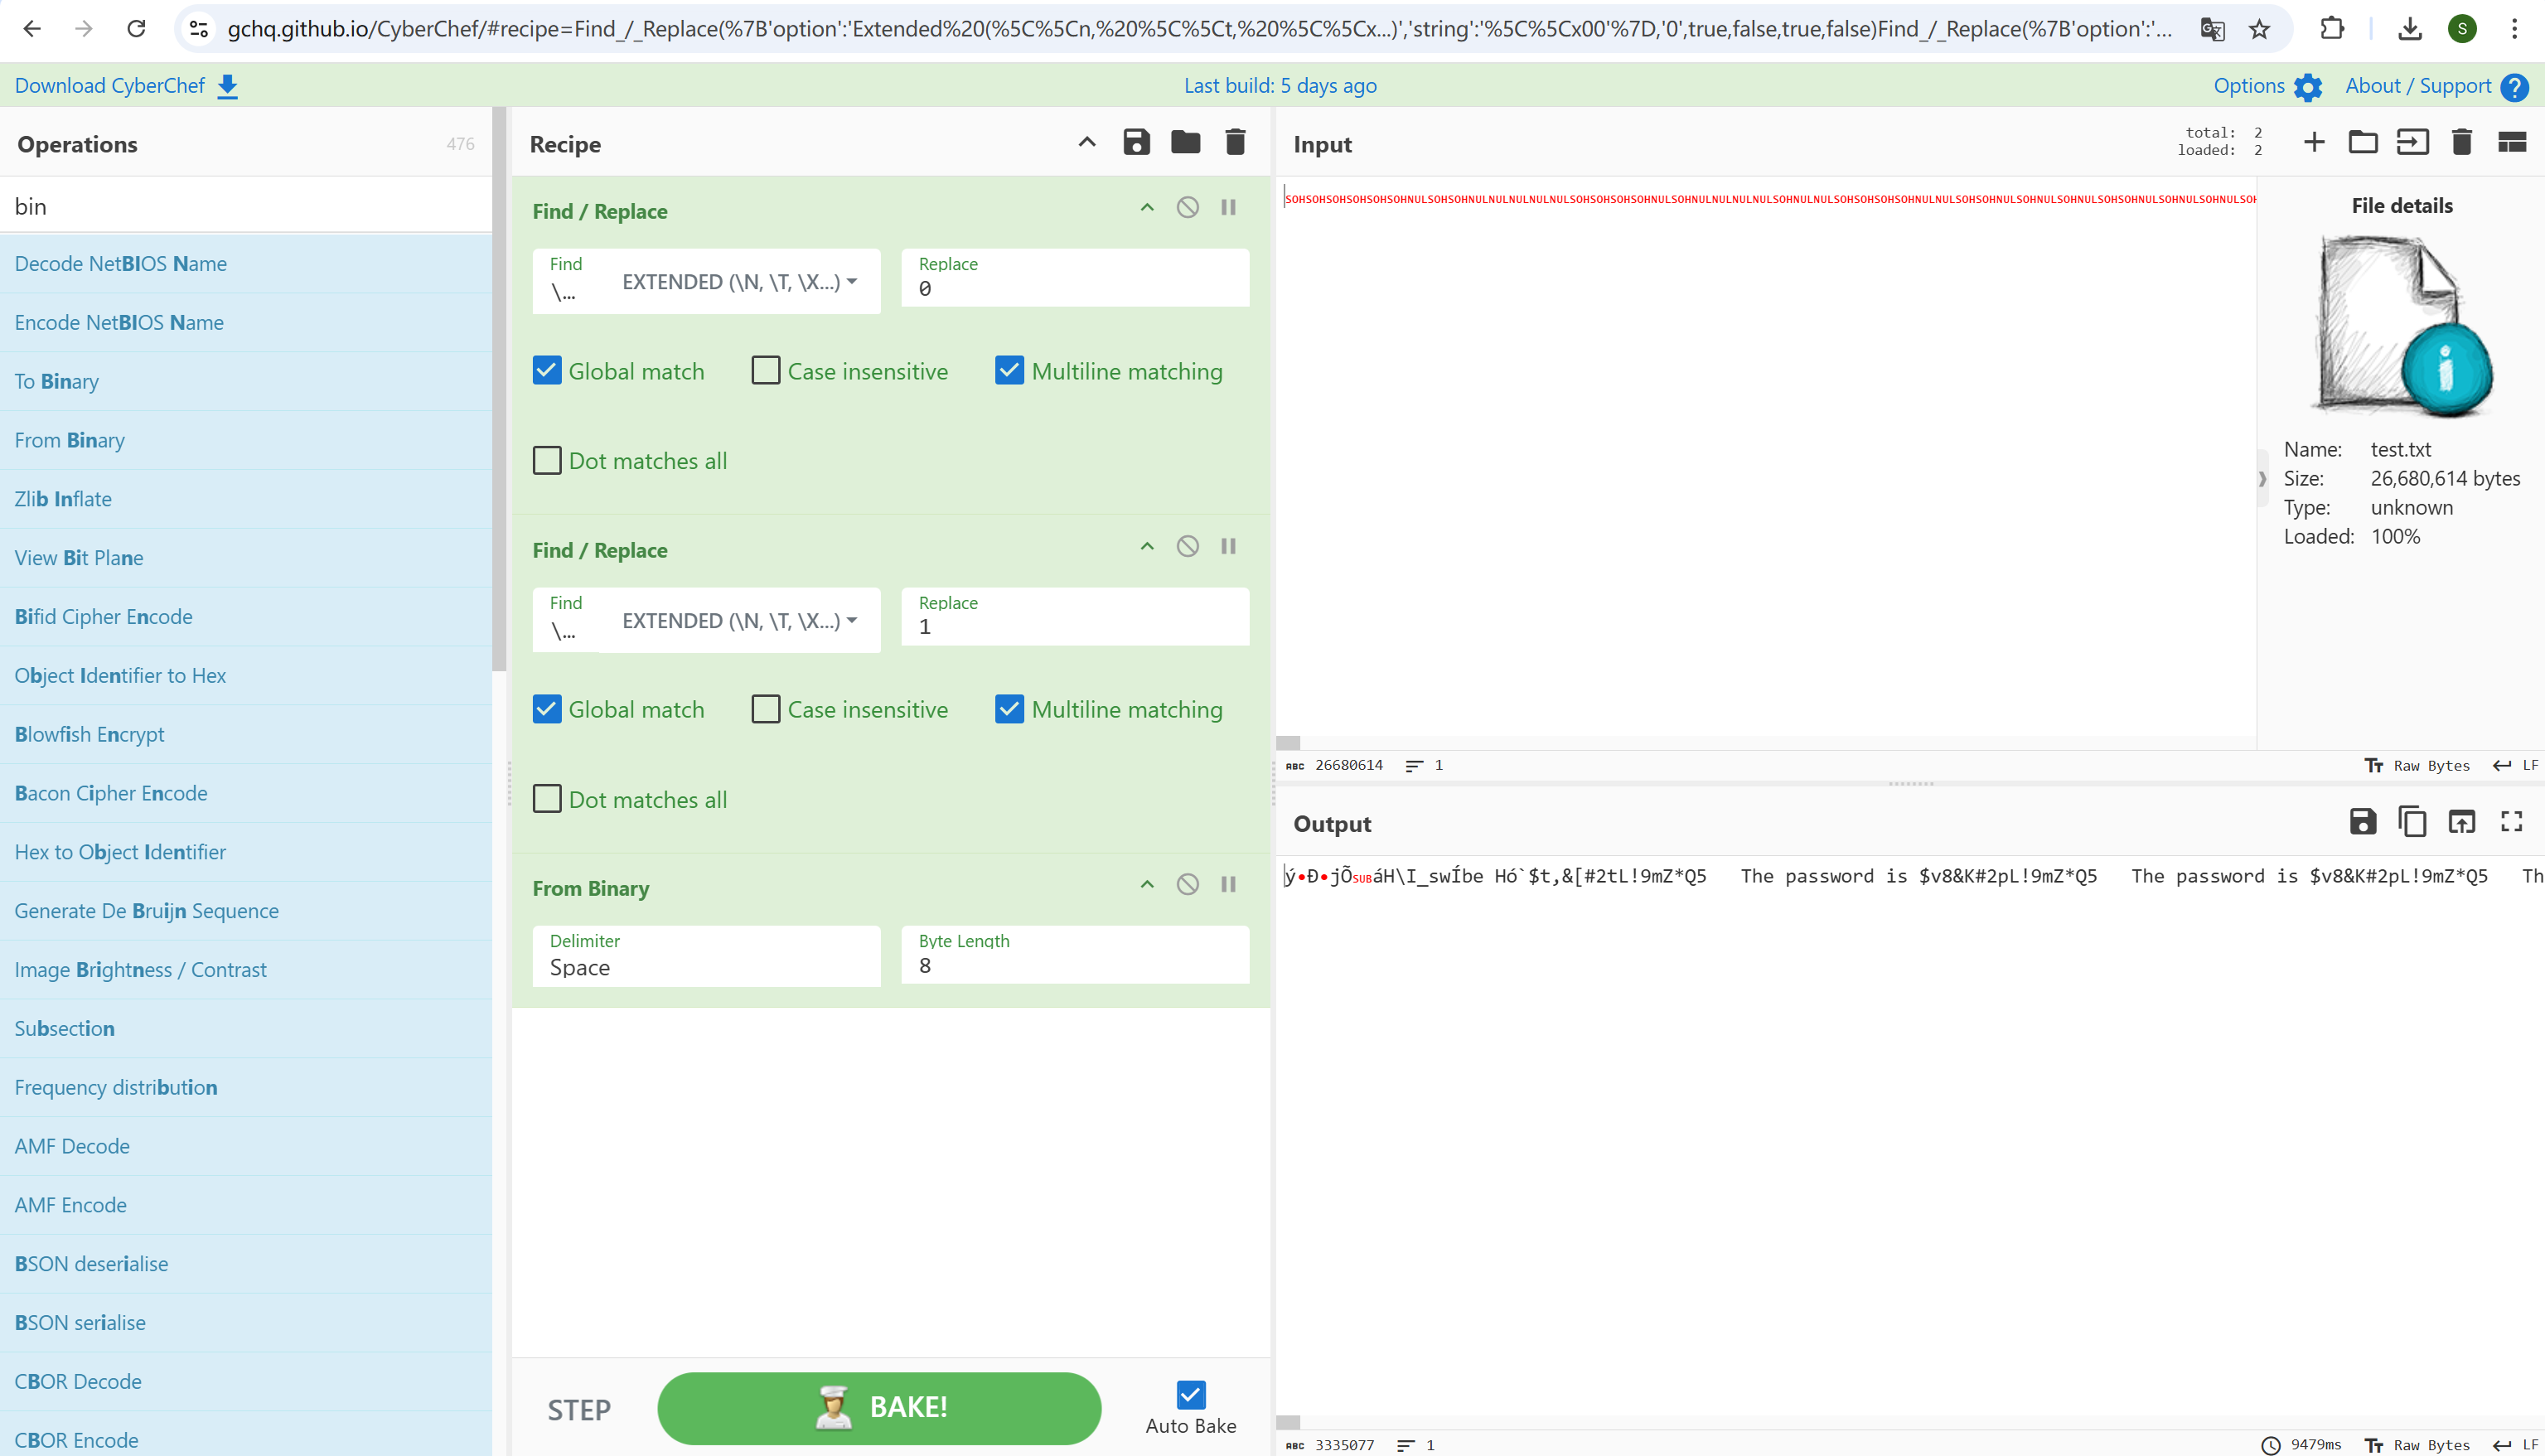Click the input pane horizontal scrollbar
This screenshot has height=1456, width=2545.
click(x=1289, y=743)
